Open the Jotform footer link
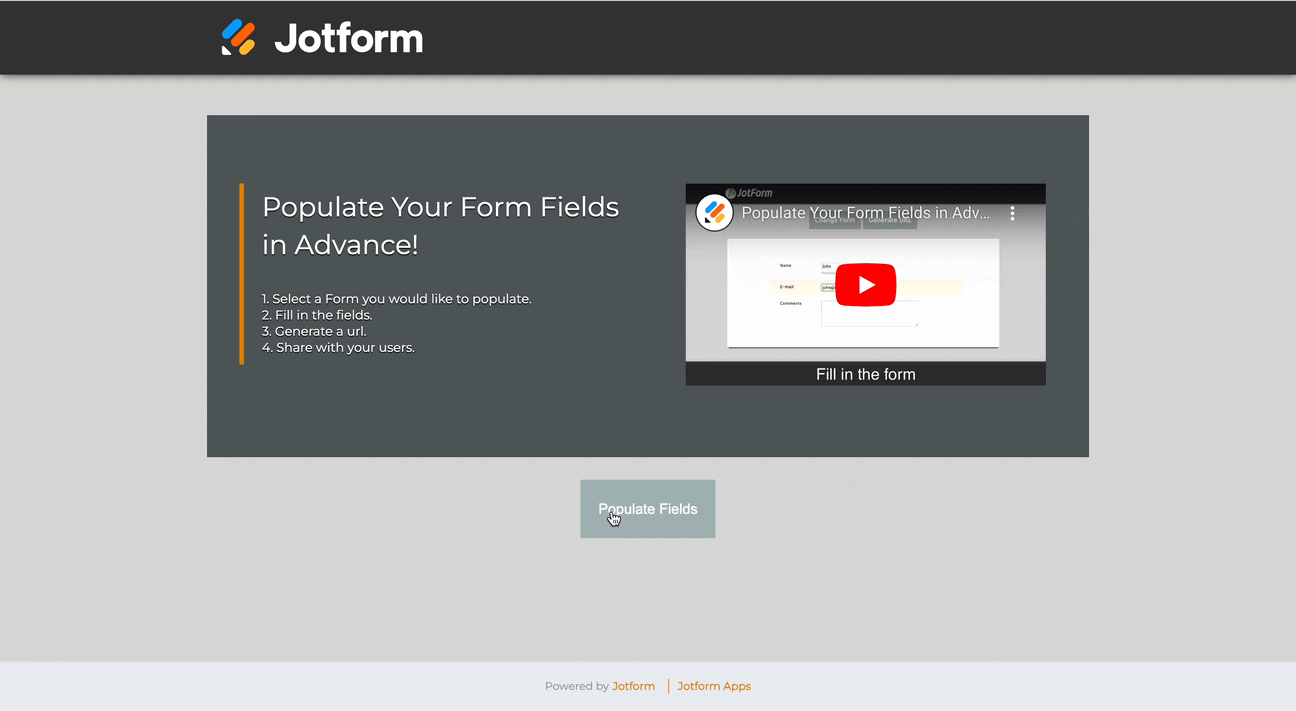The image size is (1296, 711). pyautogui.click(x=634, y=686)
